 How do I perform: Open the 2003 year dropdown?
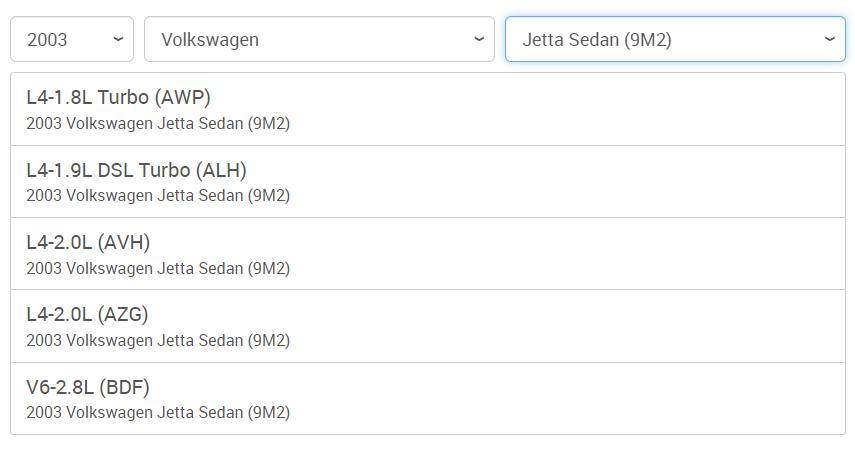click(72, 39)
